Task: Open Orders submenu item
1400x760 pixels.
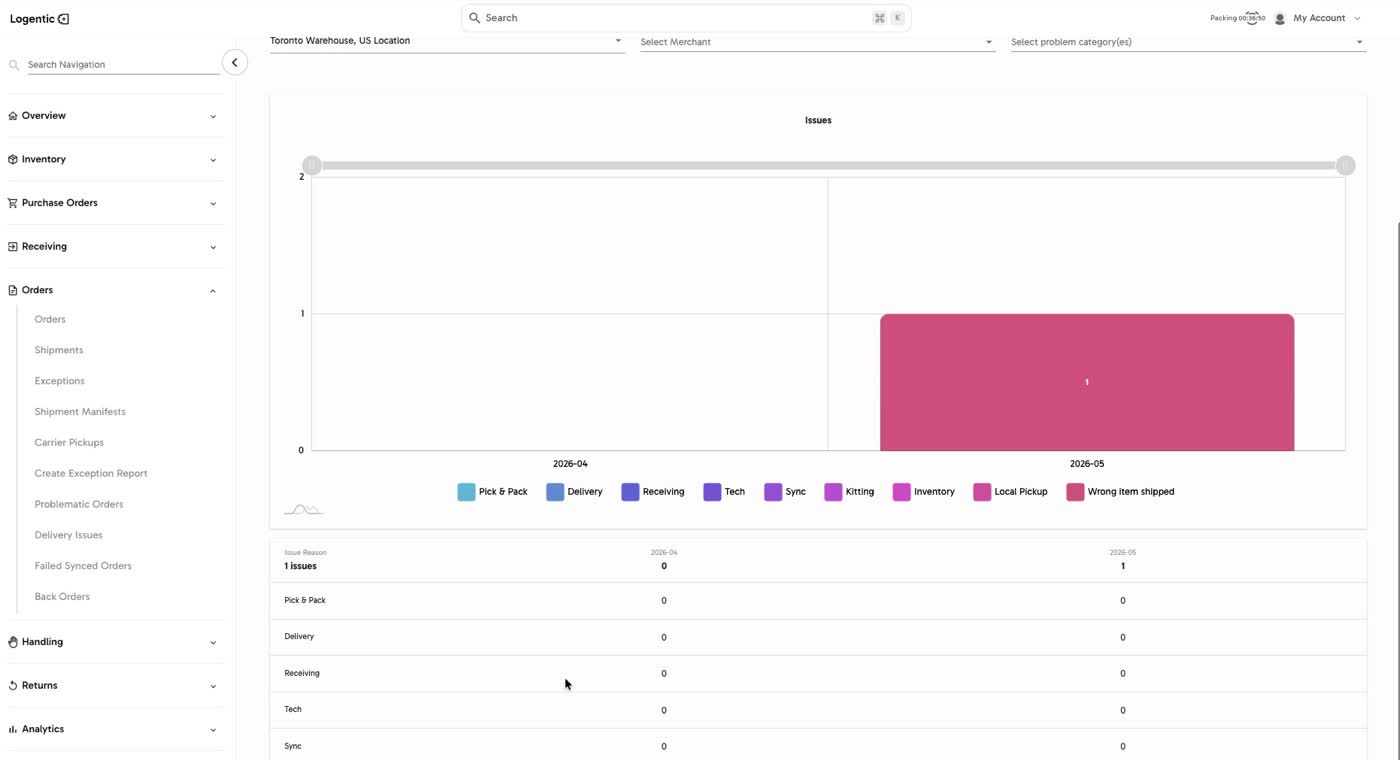Action: 50,319
